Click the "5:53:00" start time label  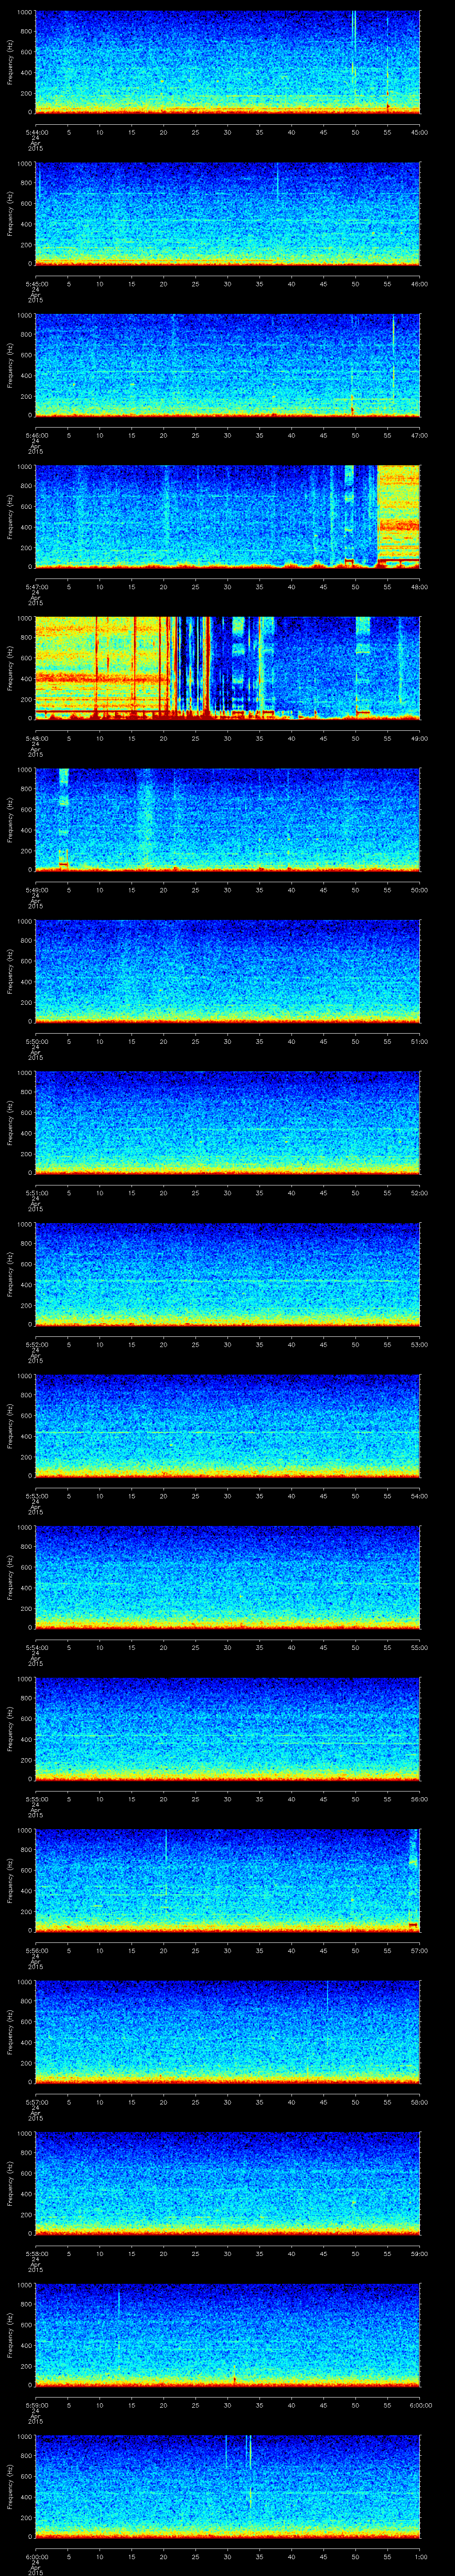pos(35,1496)
